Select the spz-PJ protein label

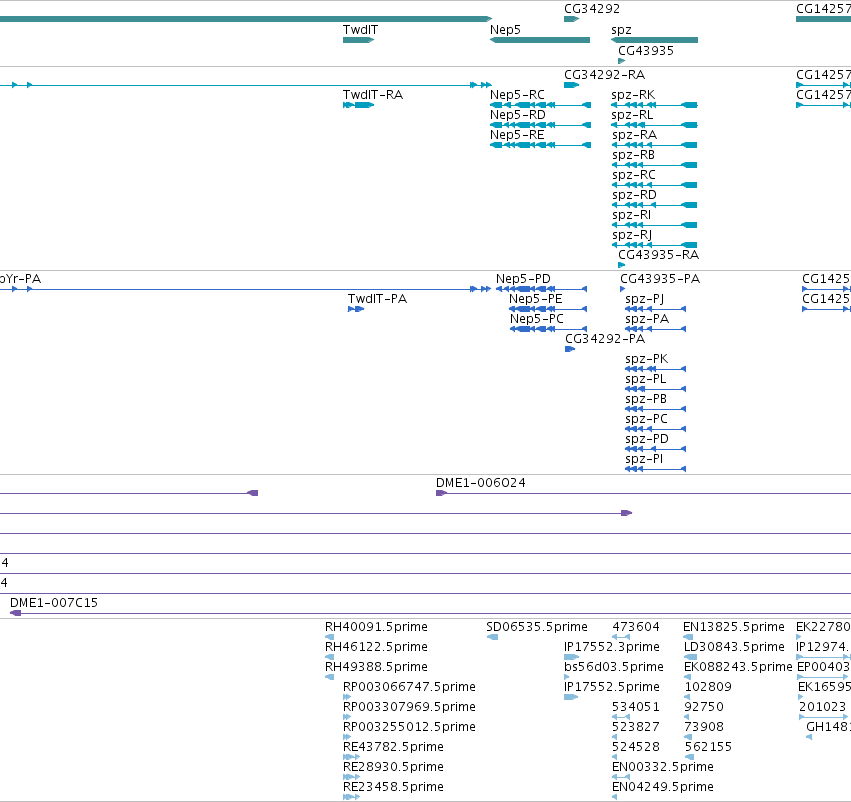coord(645,299)
